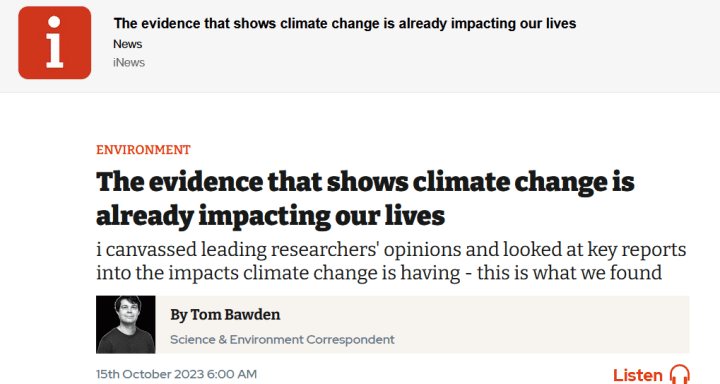
Task: Click the white dot of the "i" logo
Action: coord(54,22)
